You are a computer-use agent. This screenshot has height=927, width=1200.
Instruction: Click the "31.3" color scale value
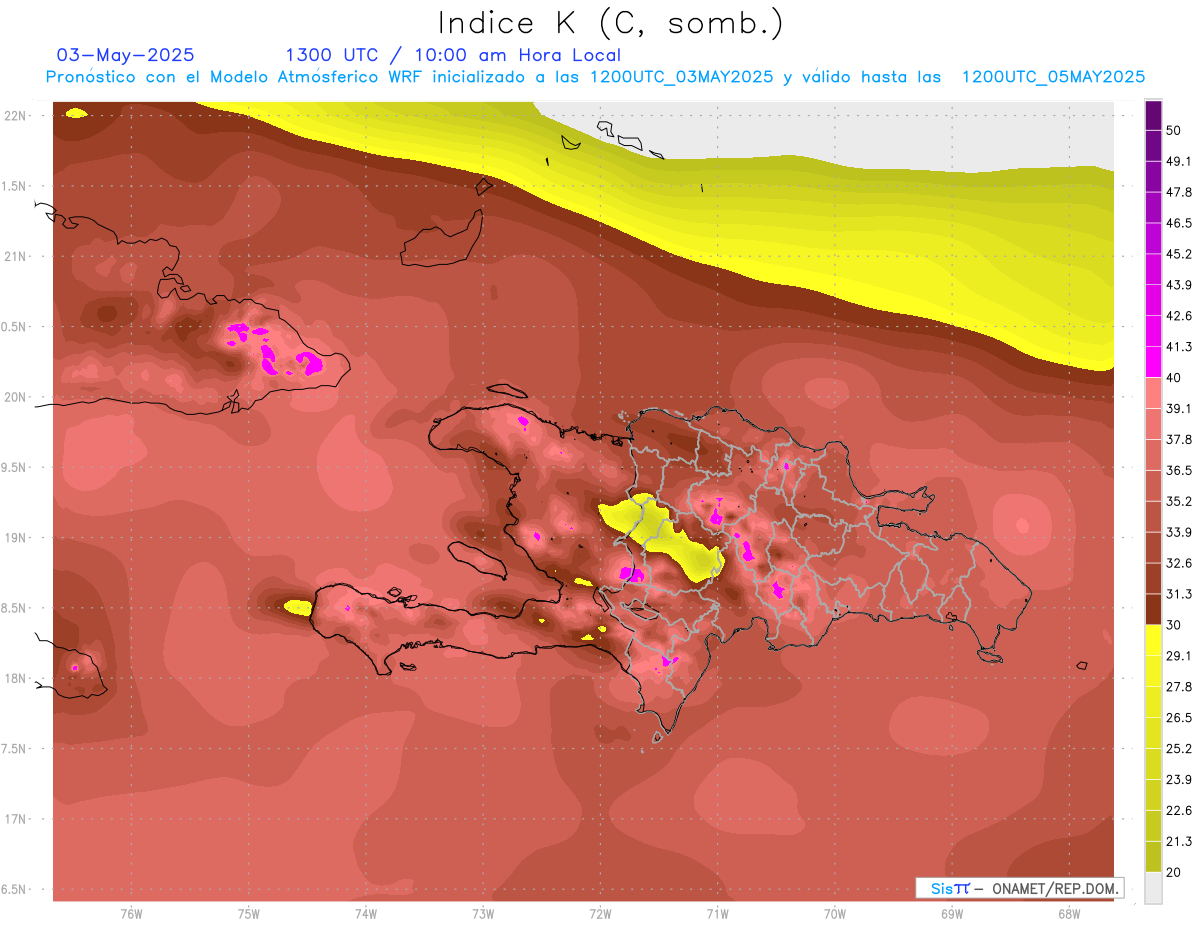1180,594
